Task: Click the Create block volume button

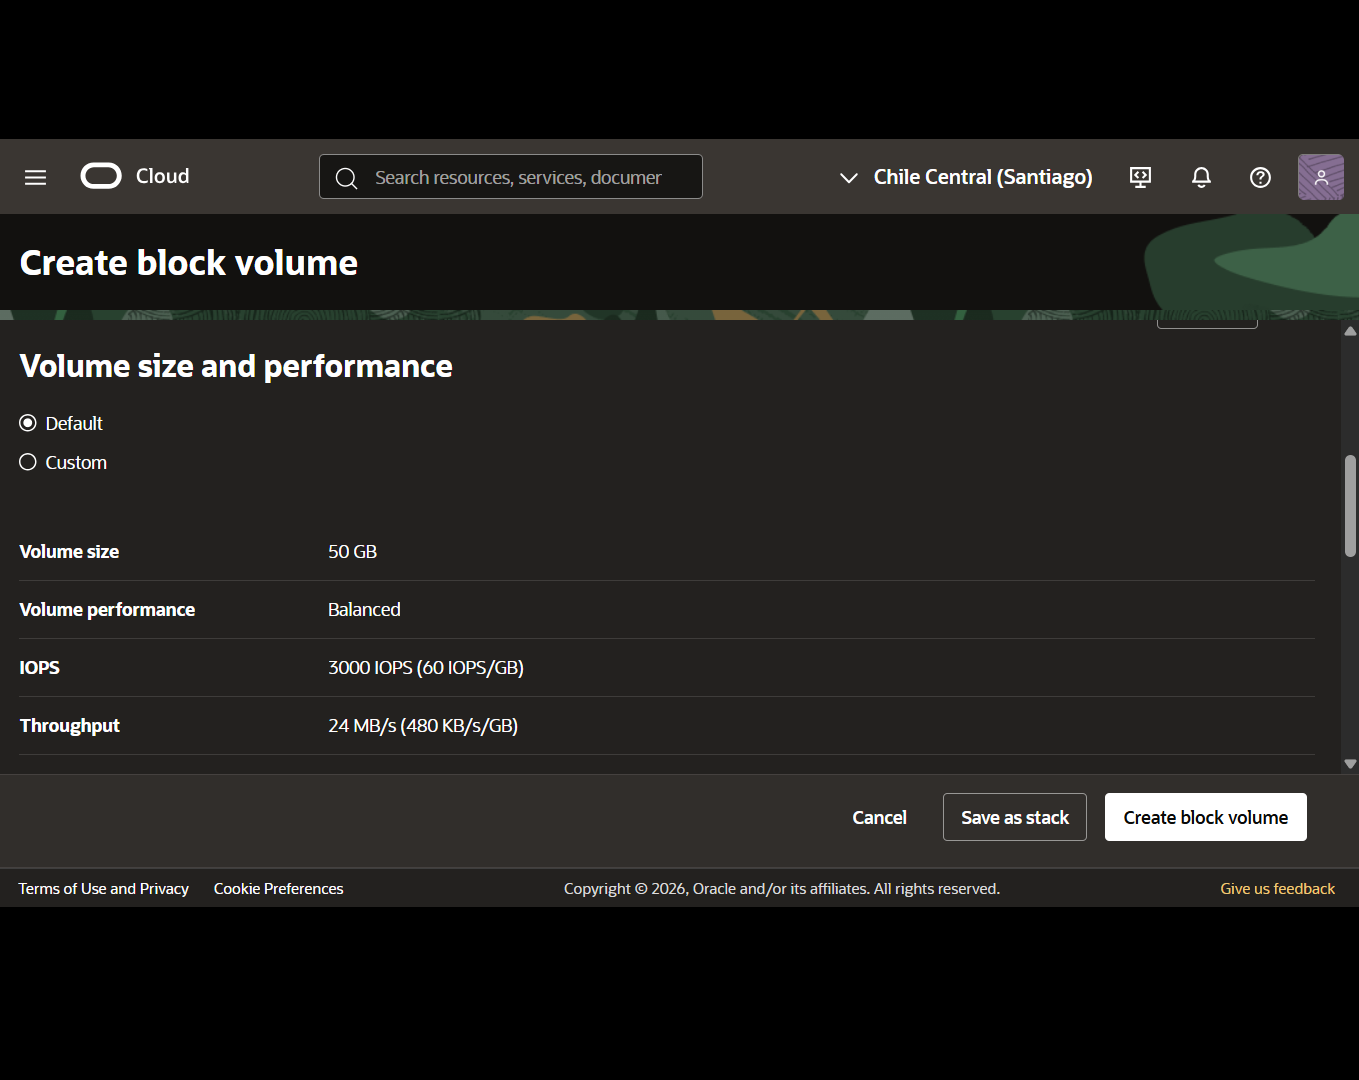Action: coord(1205,817)
